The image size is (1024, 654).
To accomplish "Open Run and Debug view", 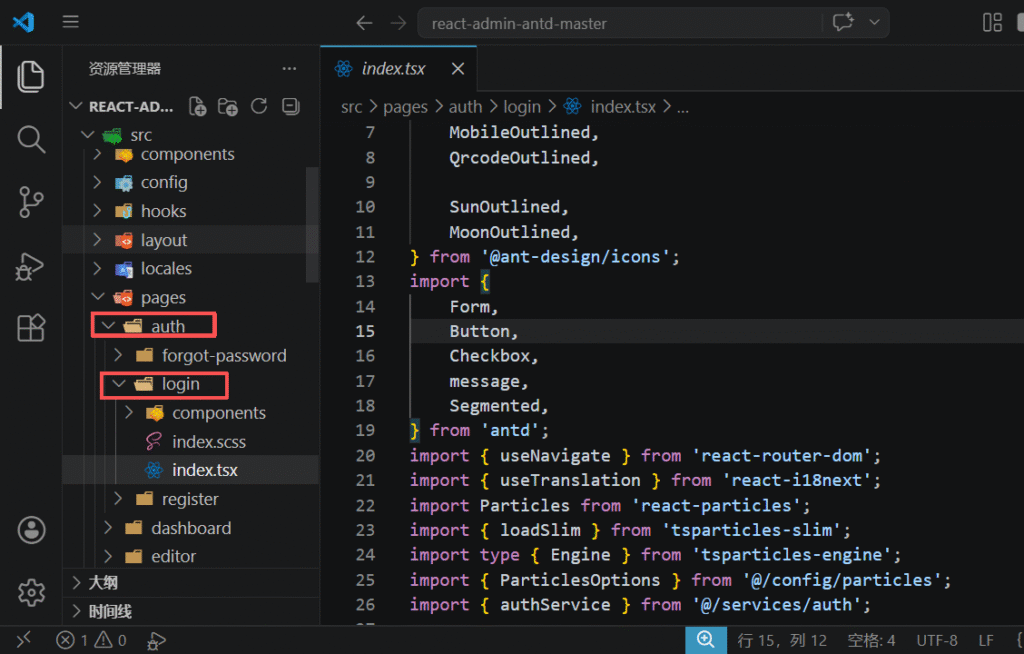I will (31, 266).
